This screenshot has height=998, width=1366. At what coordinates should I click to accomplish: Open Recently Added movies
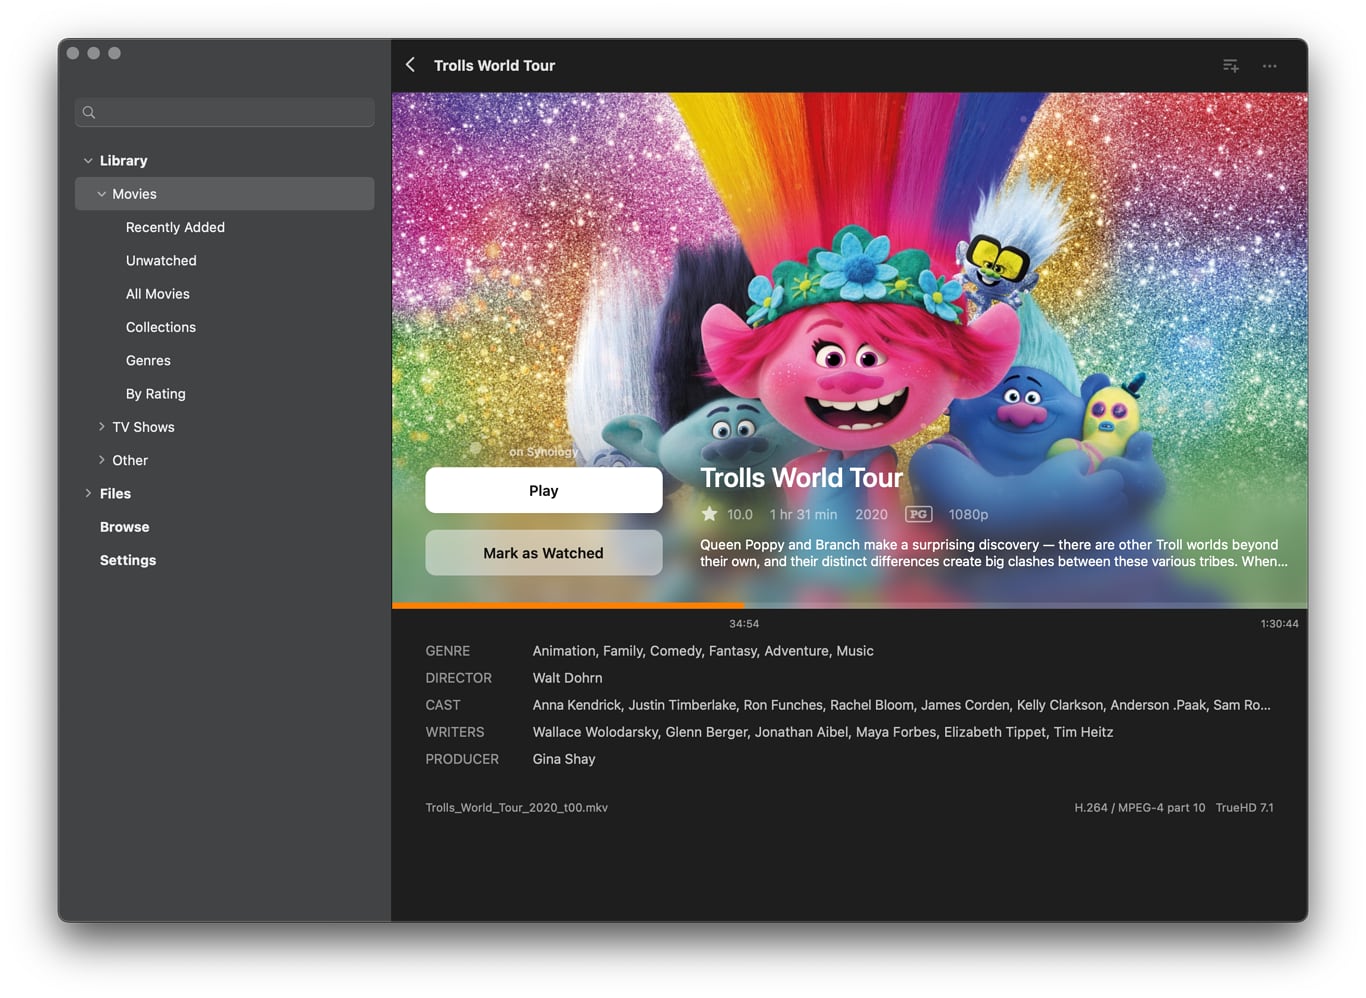click(x=175, y=227)
